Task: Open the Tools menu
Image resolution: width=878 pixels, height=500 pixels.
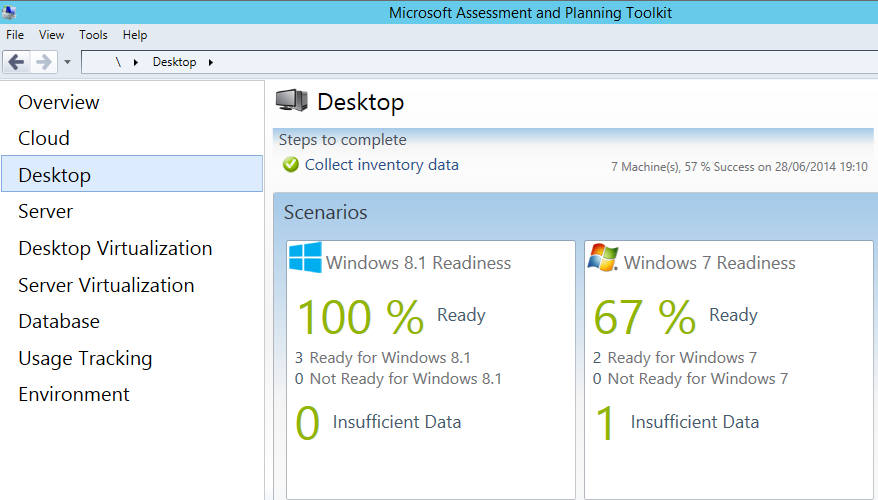Action: [x=93, y=35]
